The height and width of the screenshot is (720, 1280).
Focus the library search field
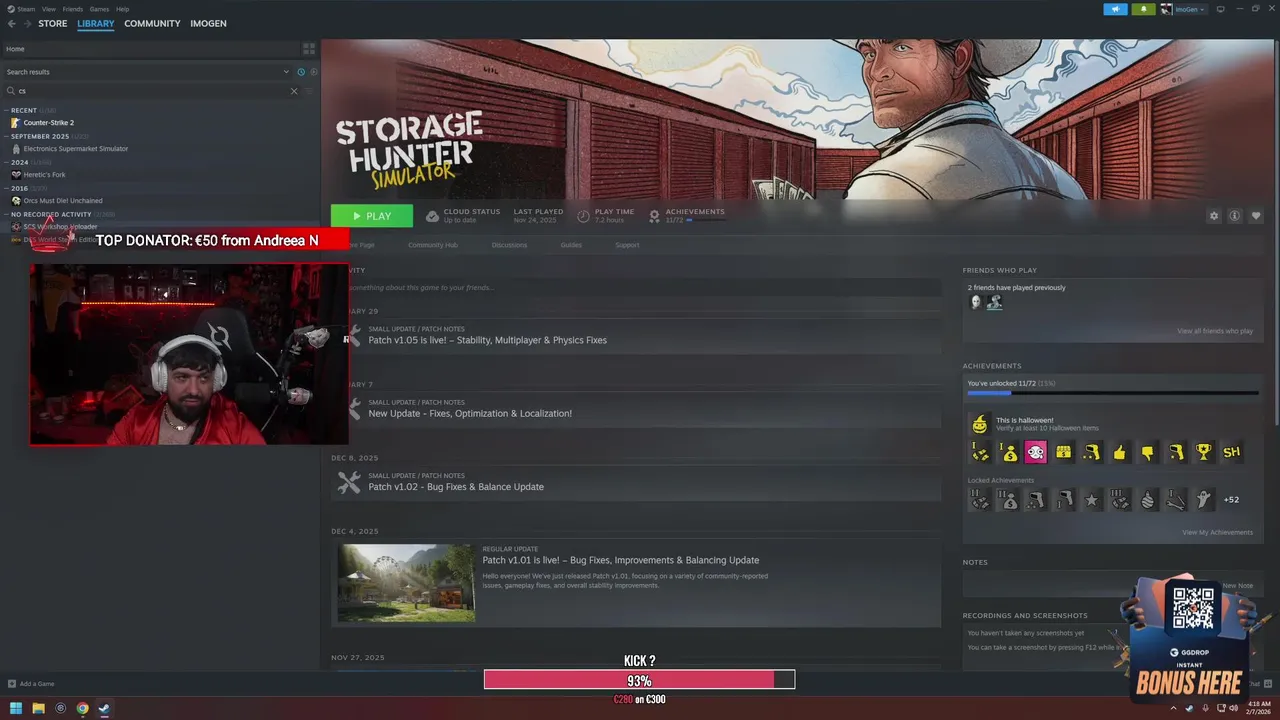tap(150, 91)
